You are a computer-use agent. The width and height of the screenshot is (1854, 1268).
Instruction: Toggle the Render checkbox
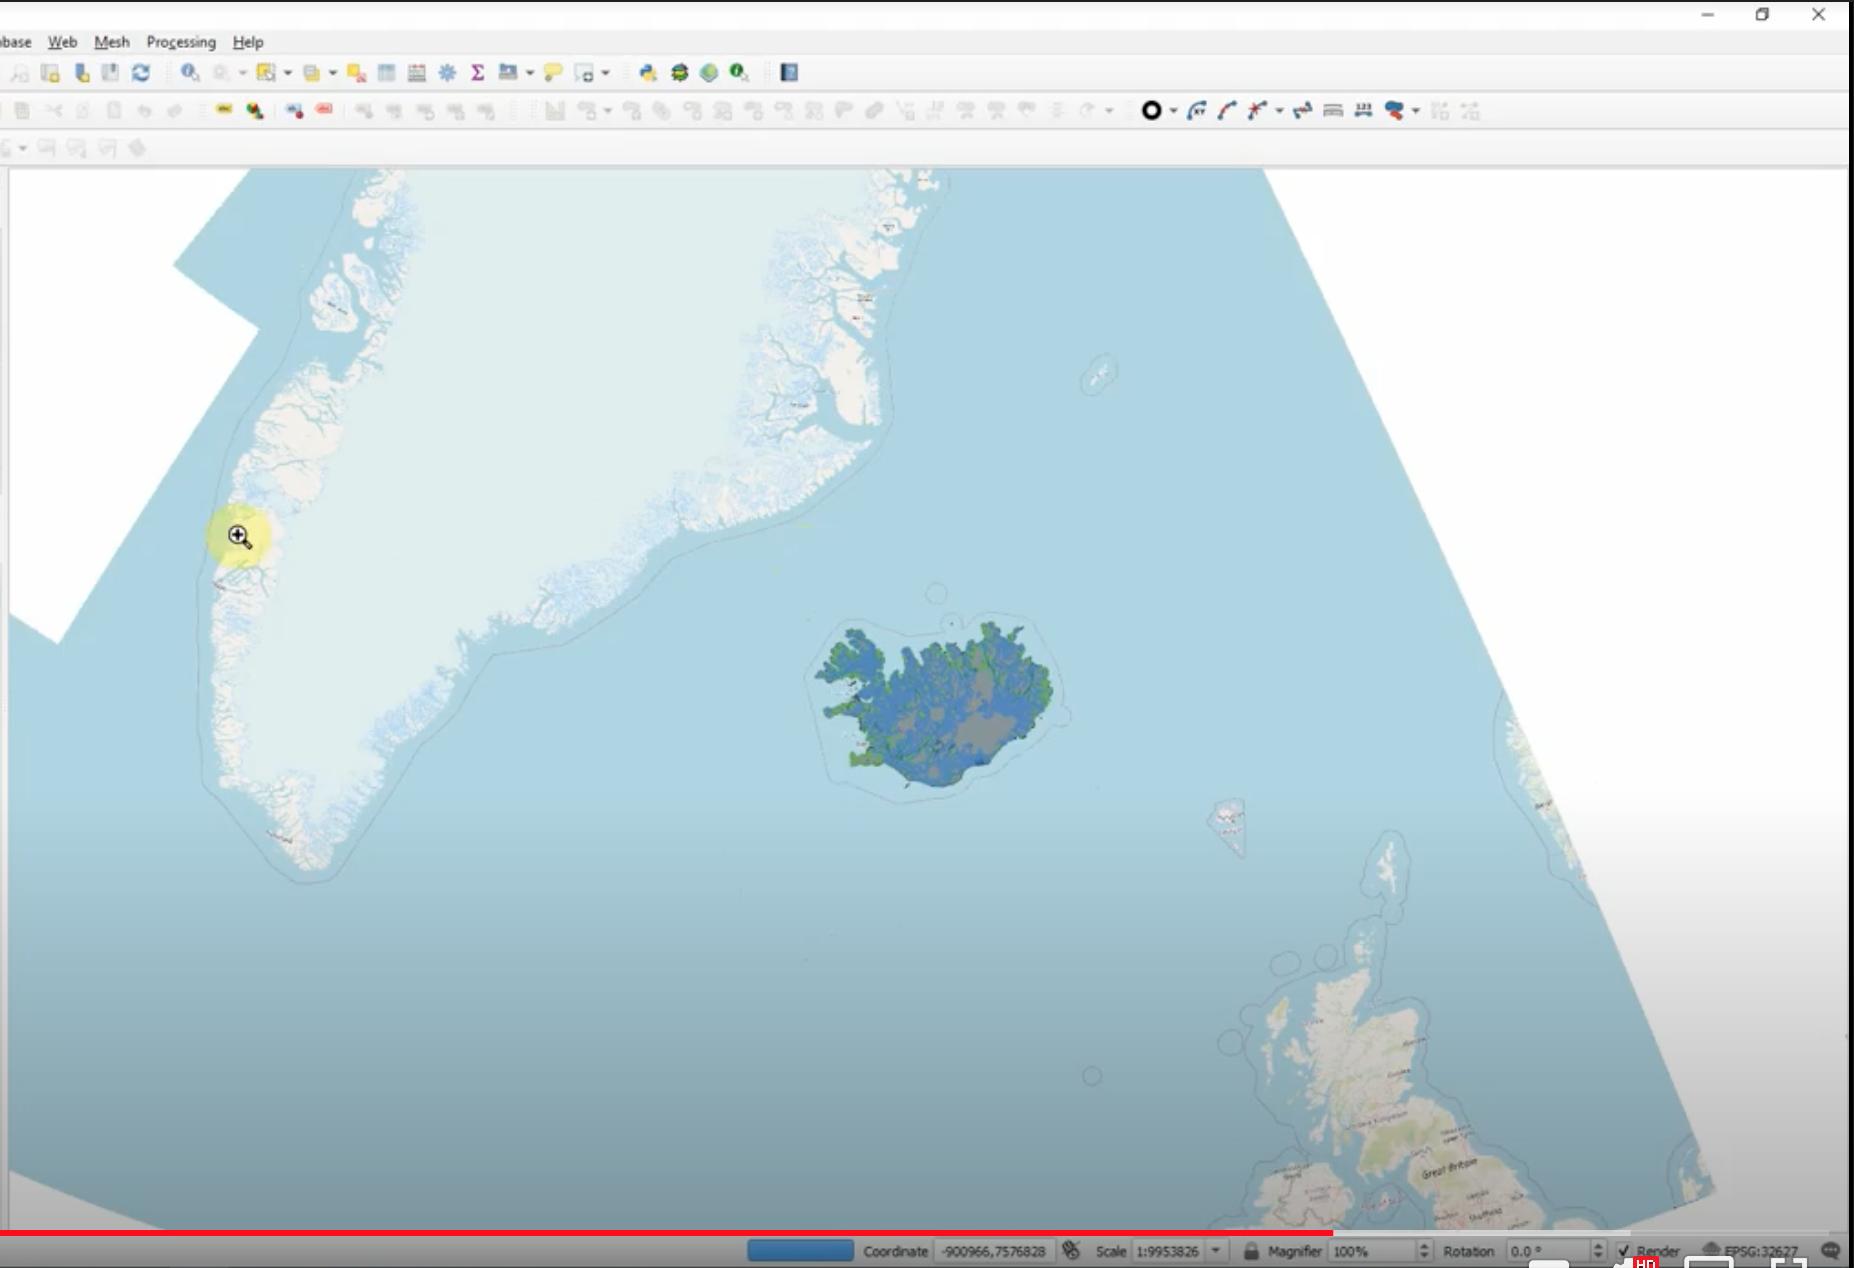click(x=1623, y=1251)
